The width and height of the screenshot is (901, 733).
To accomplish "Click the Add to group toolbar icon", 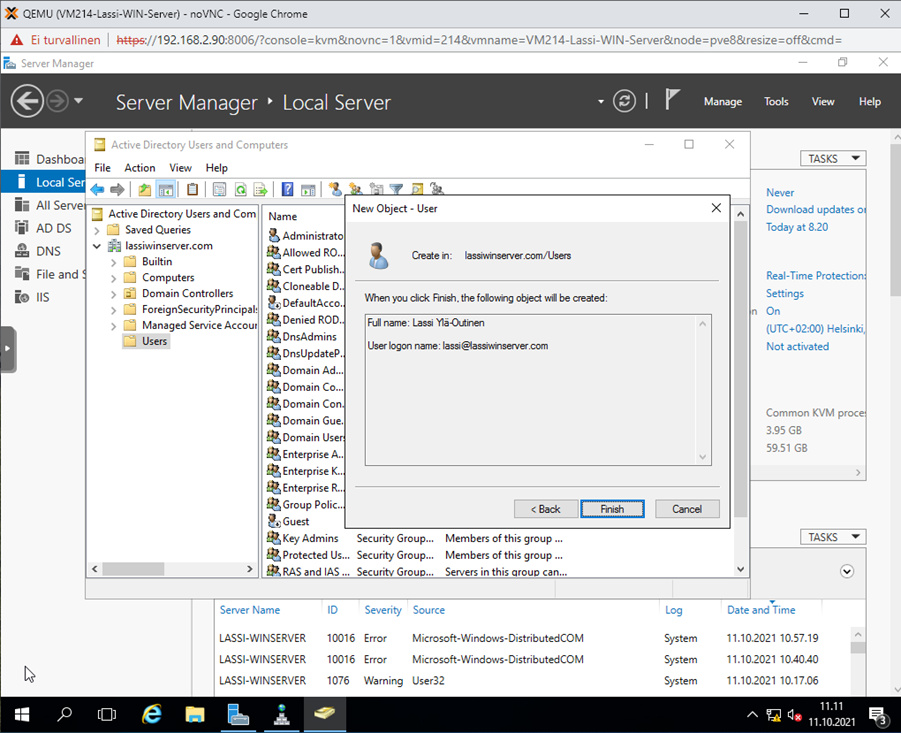I will (437, 189).
